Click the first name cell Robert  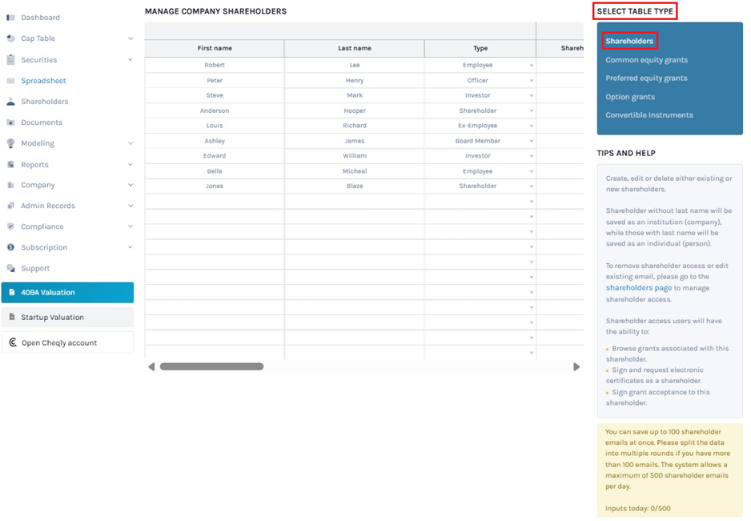[x=215, y=65]
